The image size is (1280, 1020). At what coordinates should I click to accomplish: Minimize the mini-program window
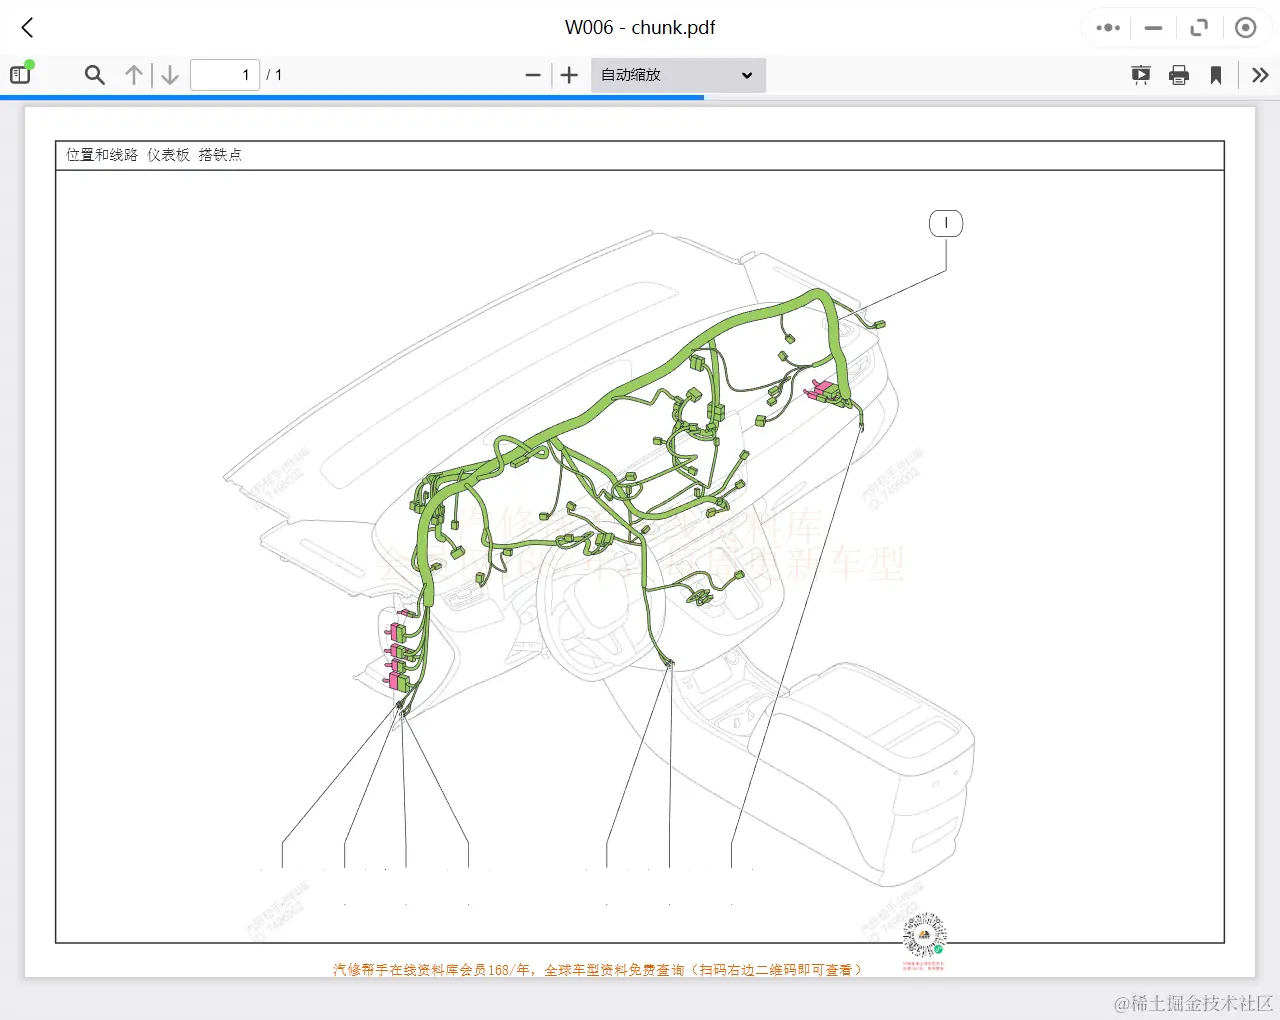[x=1153, y=28]
